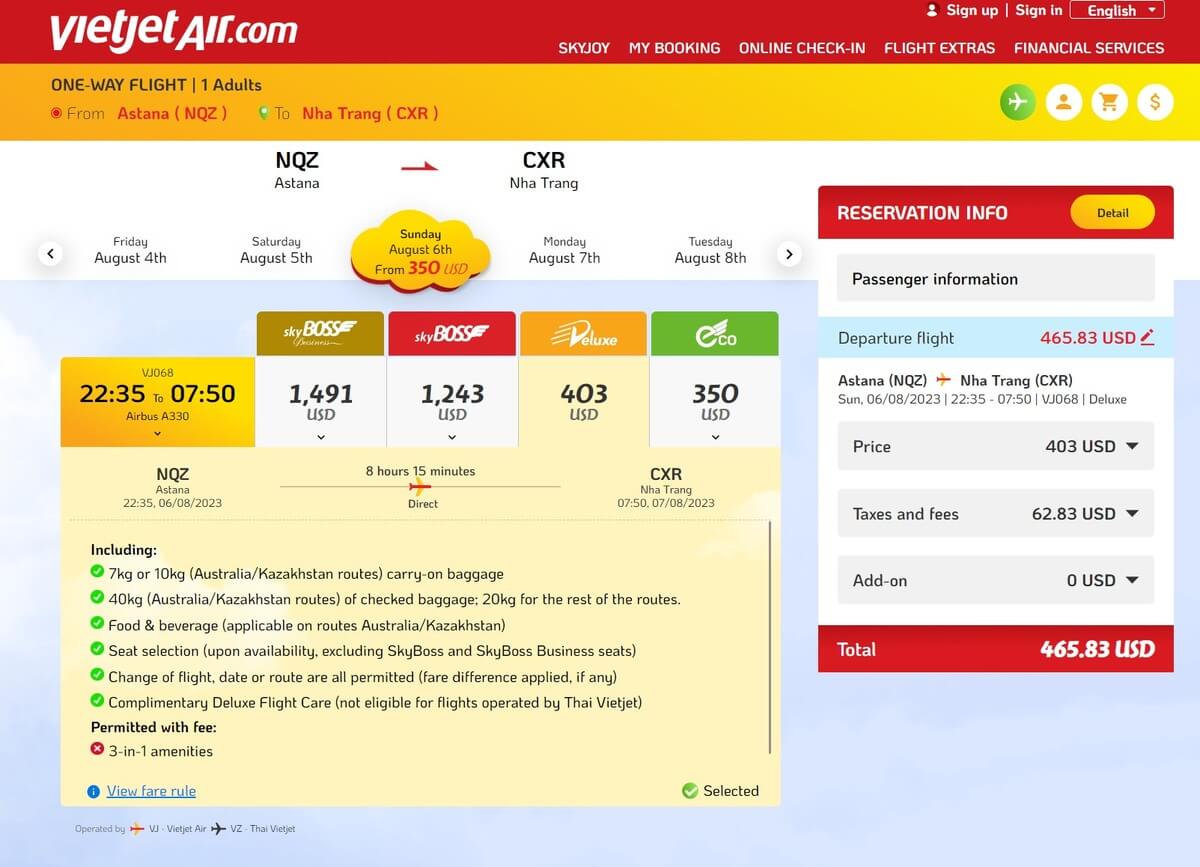Click the VZ Thai Vietjet operator icon
The width and height of the screenshot is (1200, 867).
pos(219,829)
